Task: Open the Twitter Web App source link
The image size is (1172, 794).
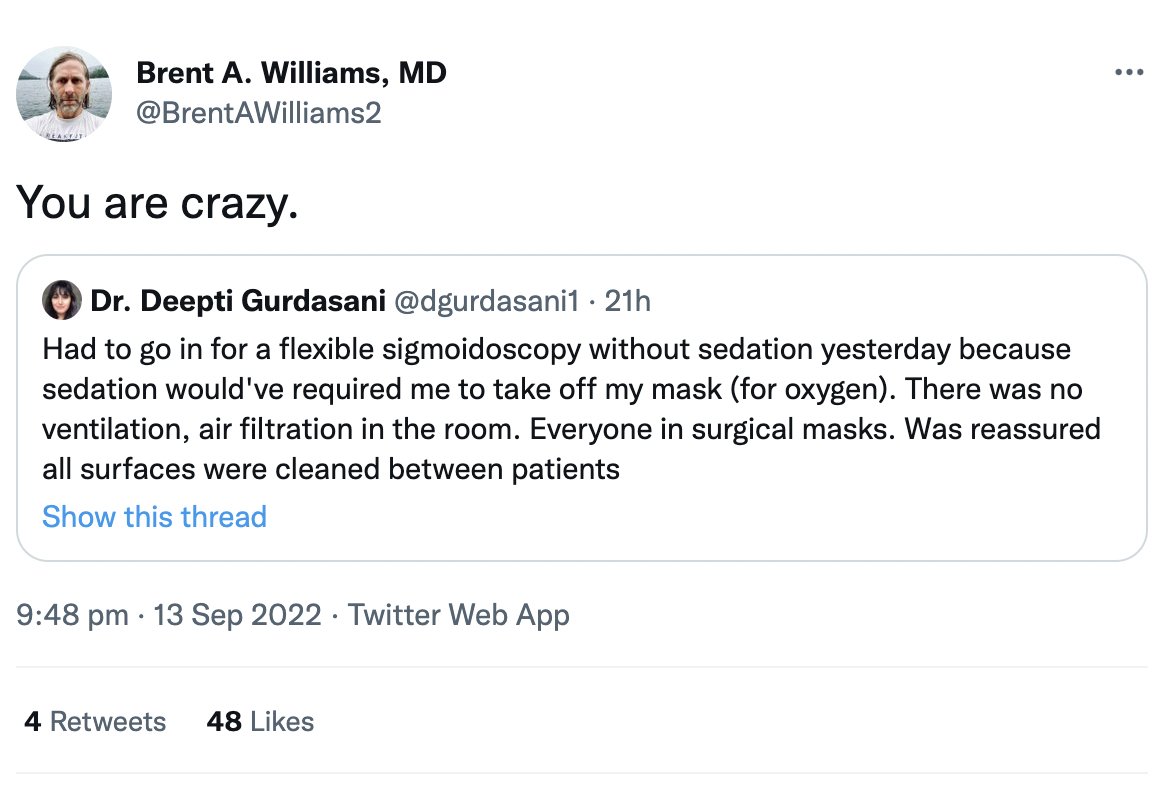Action: [458, 614]
